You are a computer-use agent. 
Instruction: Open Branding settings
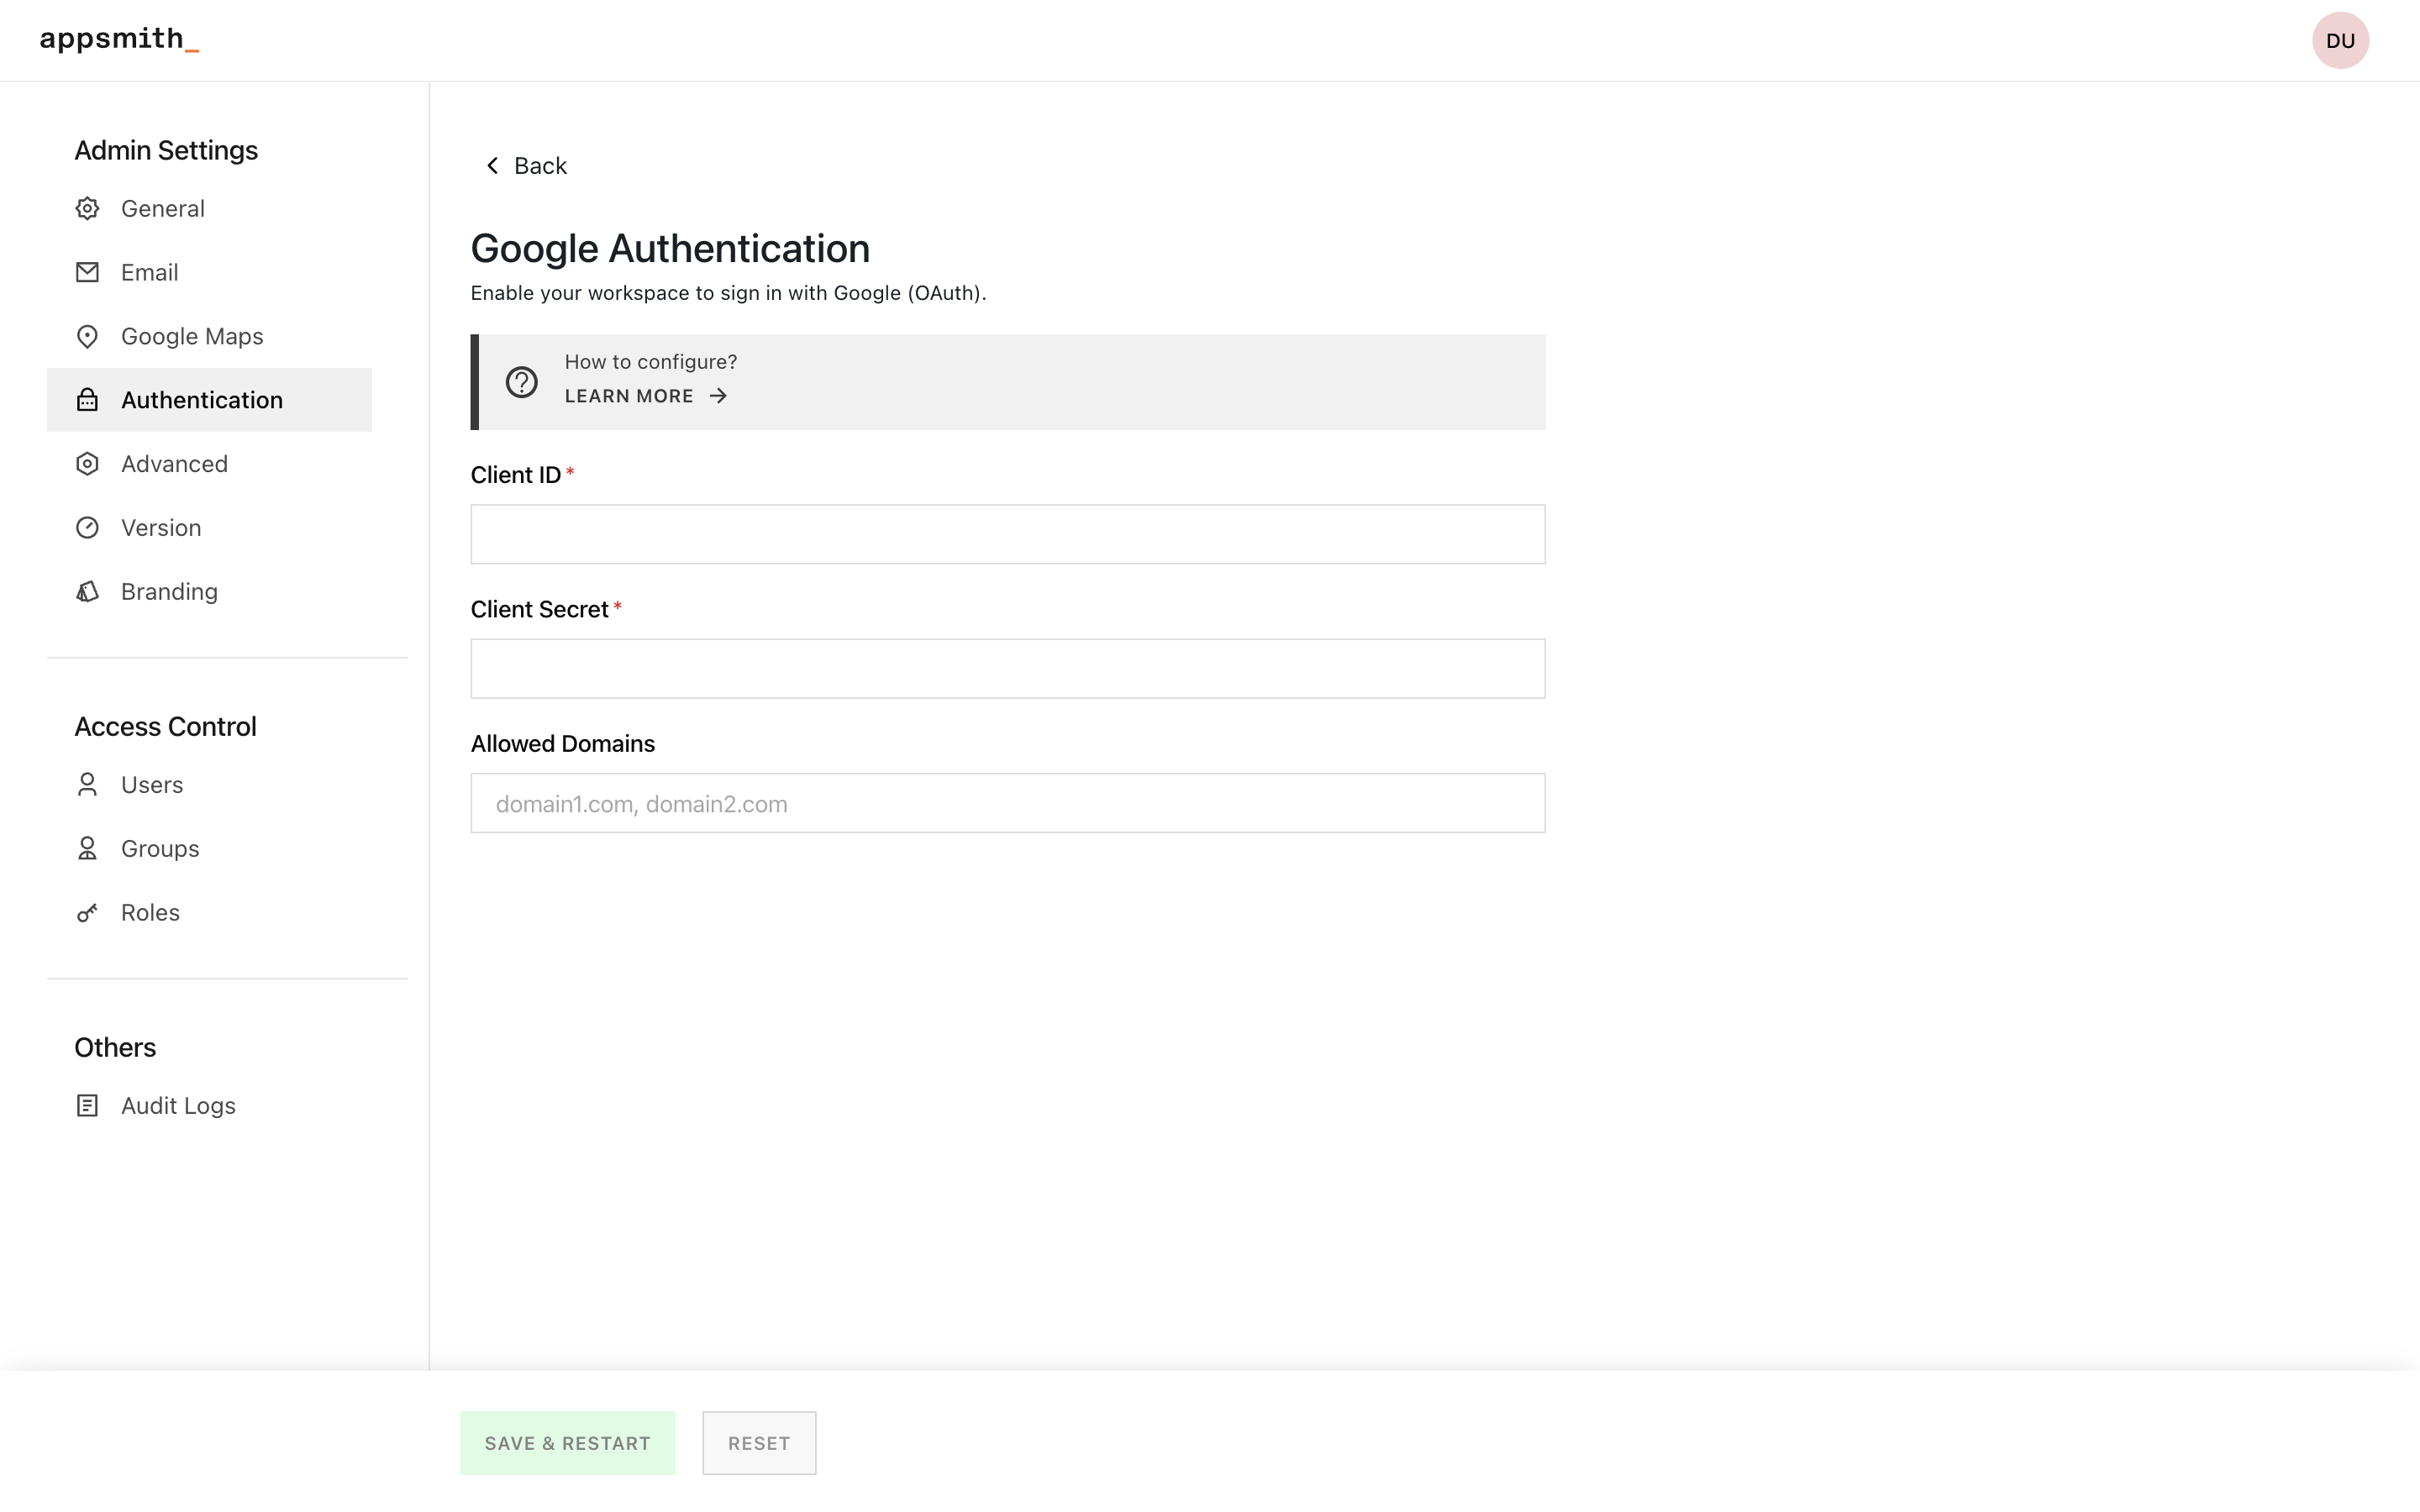209,591
